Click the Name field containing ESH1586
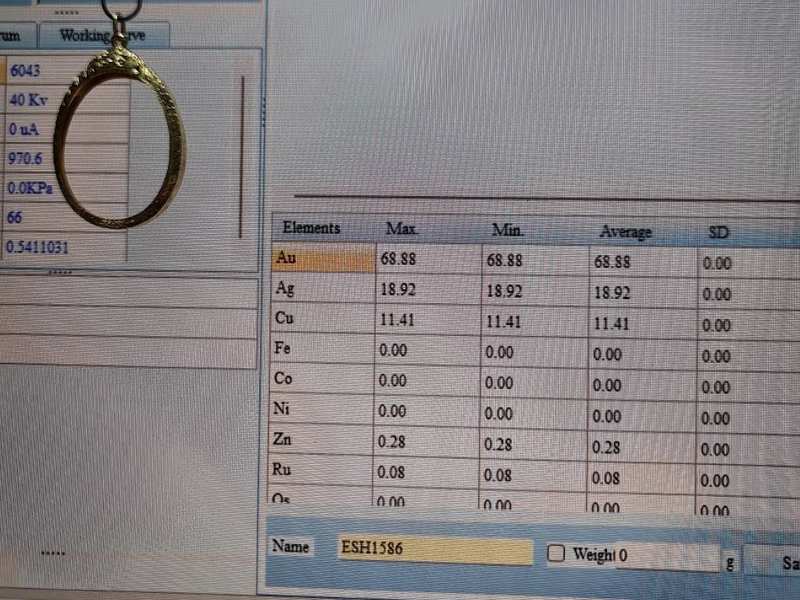This screenshot has height=600, width=800. click(435, 549)
